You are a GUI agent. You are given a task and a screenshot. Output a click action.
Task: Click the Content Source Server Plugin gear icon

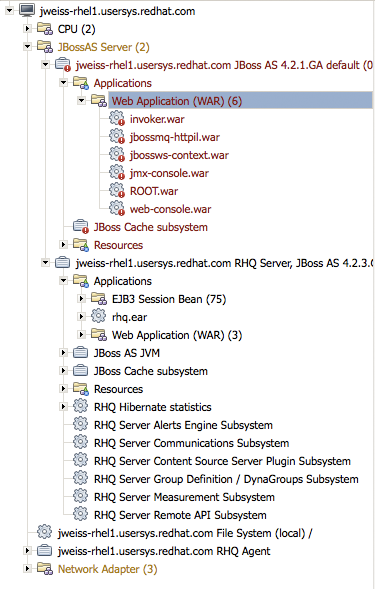click(x=80, y=461)
